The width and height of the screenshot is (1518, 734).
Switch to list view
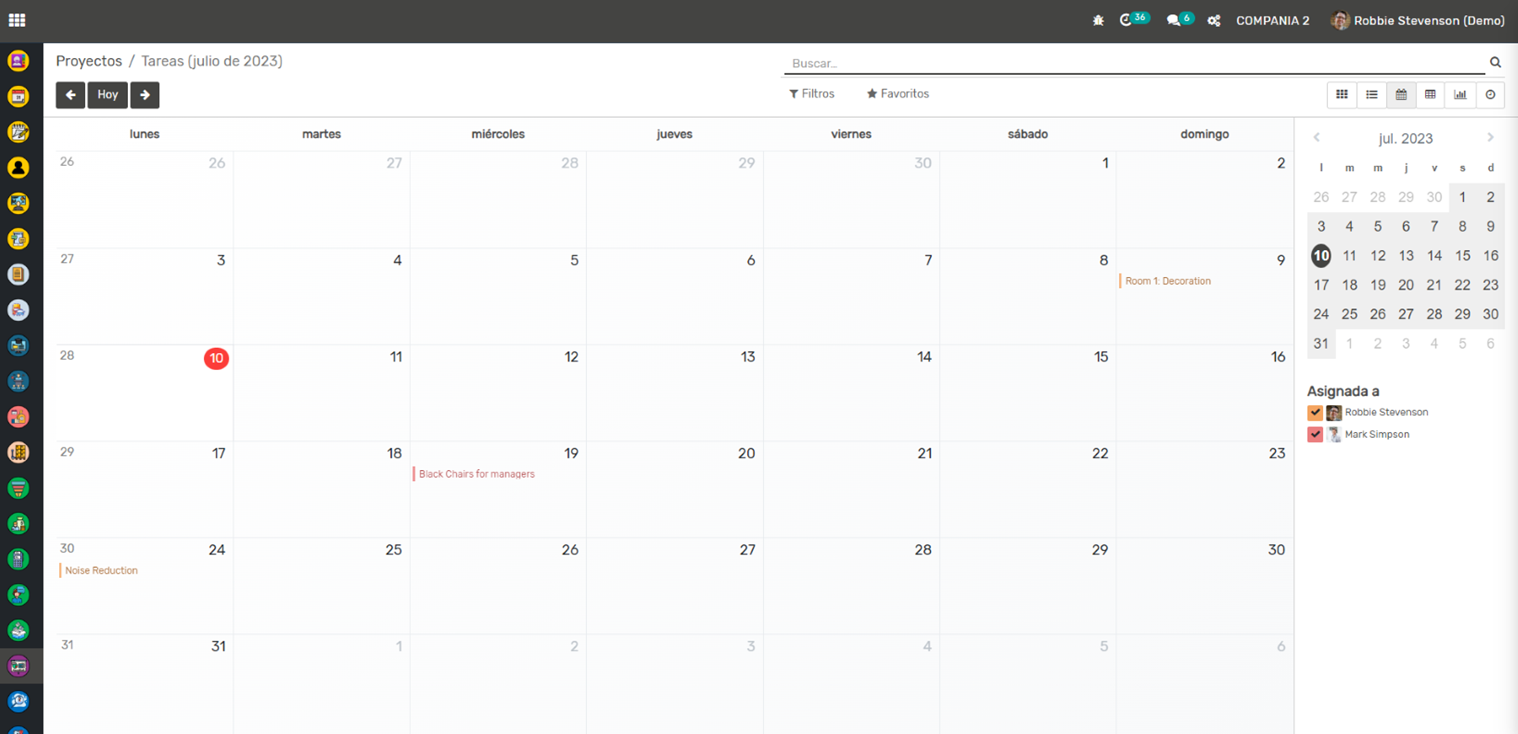(x=1372, y=95)
